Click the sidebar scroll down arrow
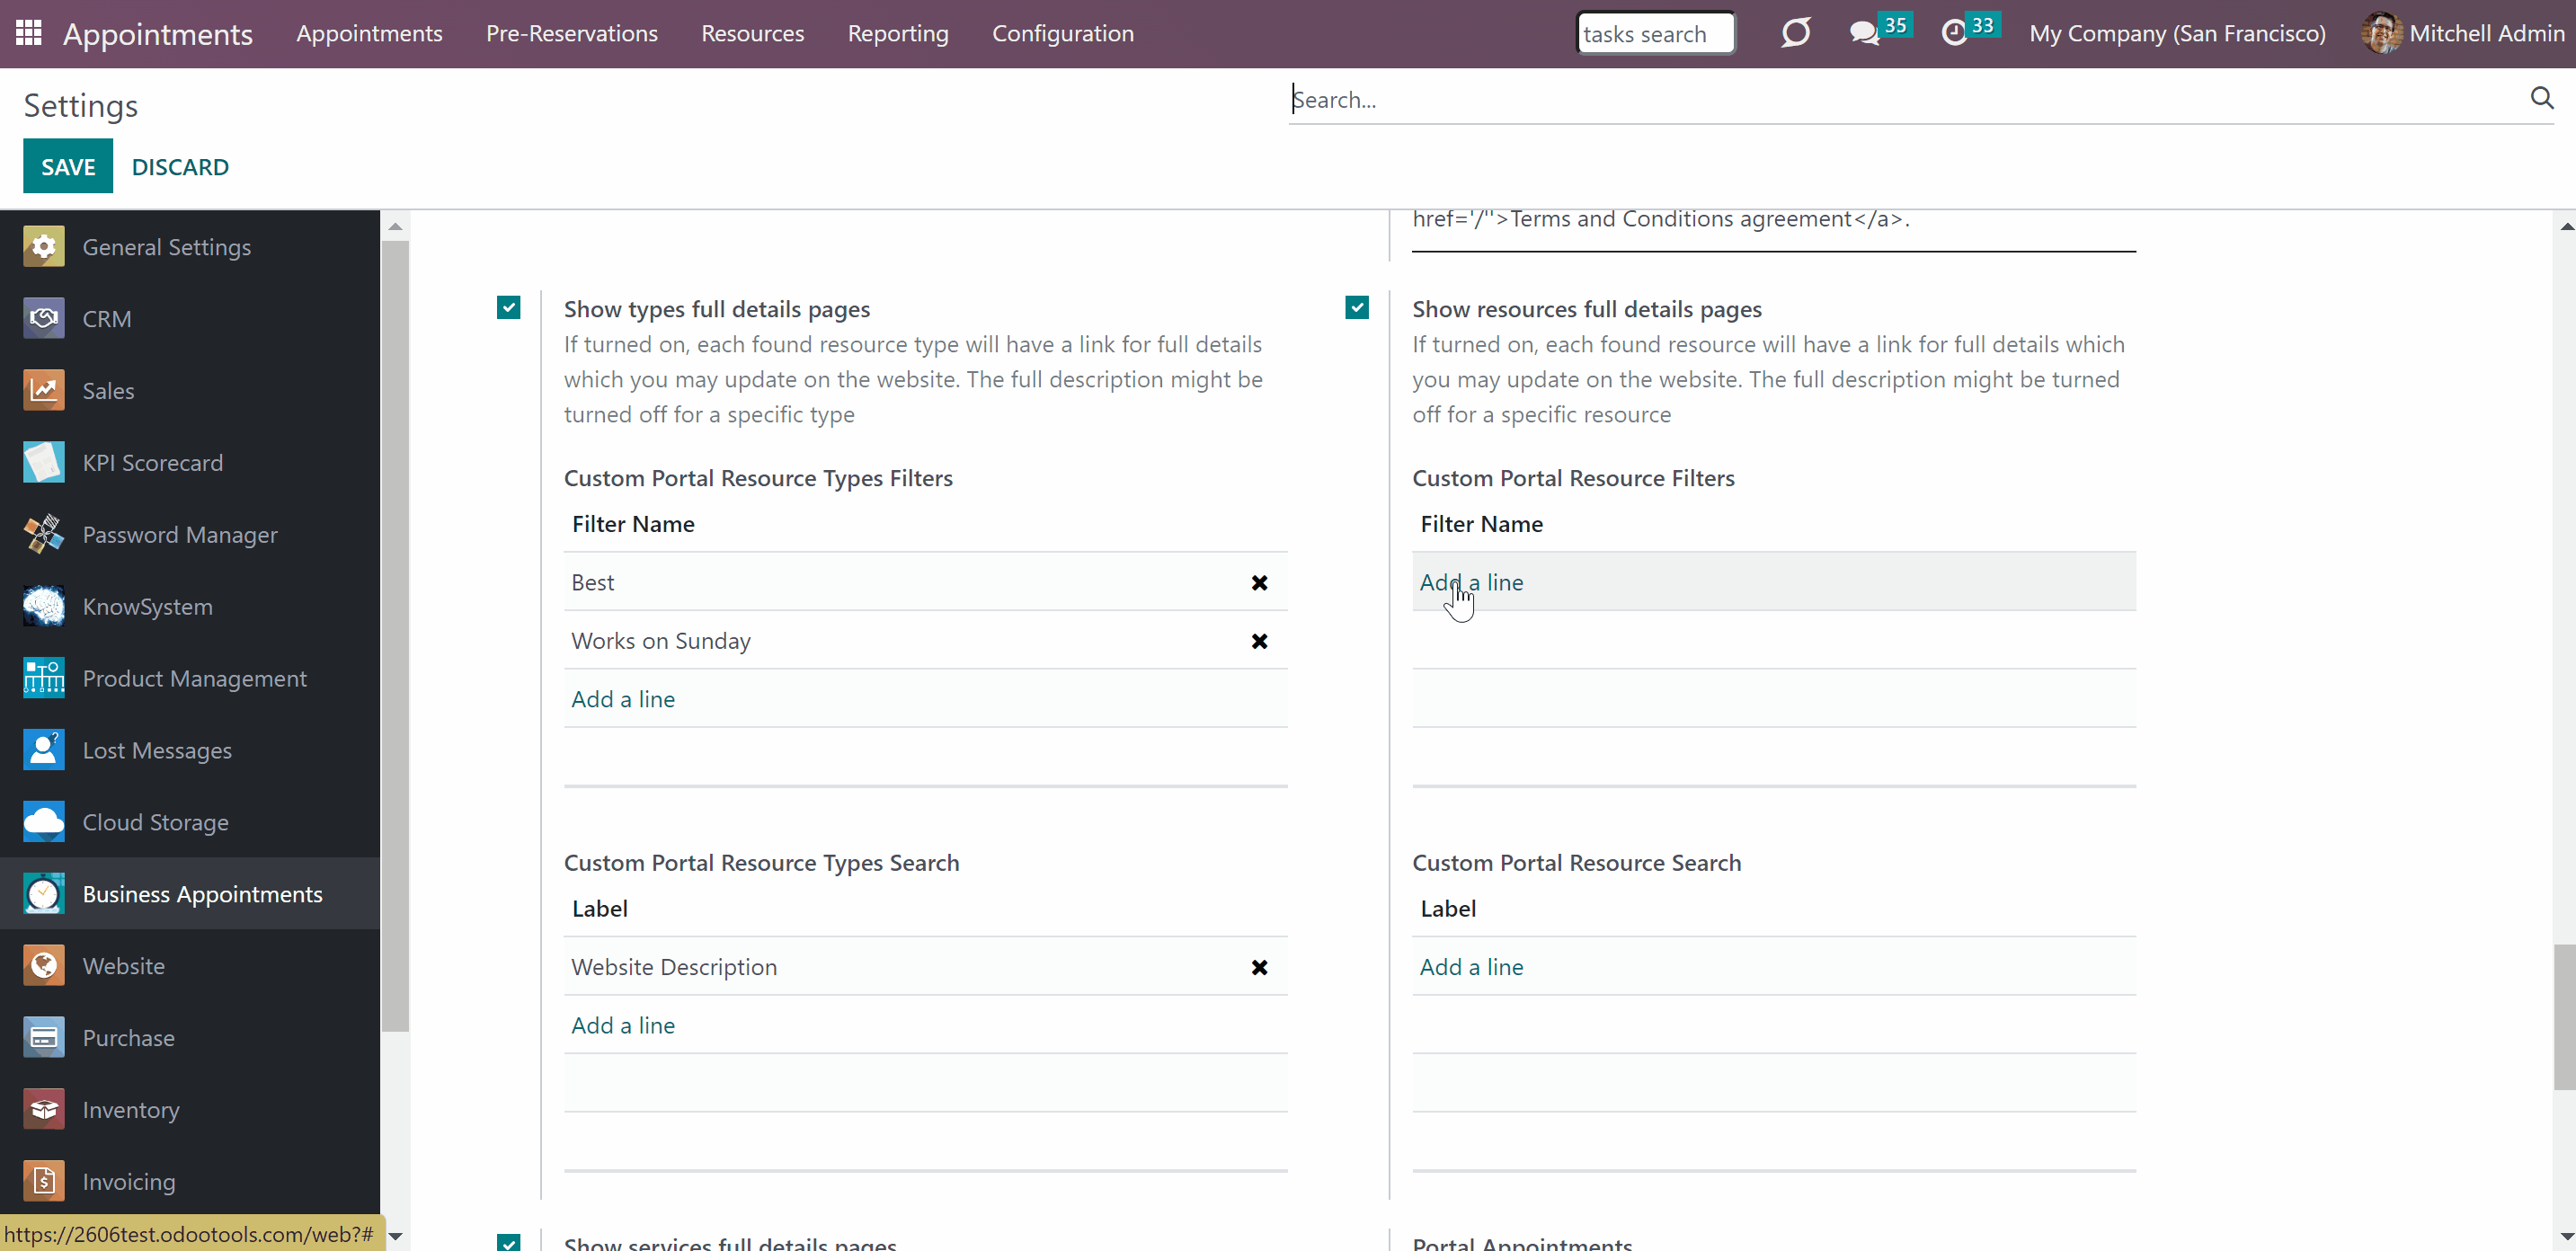Viewport: 2576px width, 1251px height. [x=396, y=1236]
